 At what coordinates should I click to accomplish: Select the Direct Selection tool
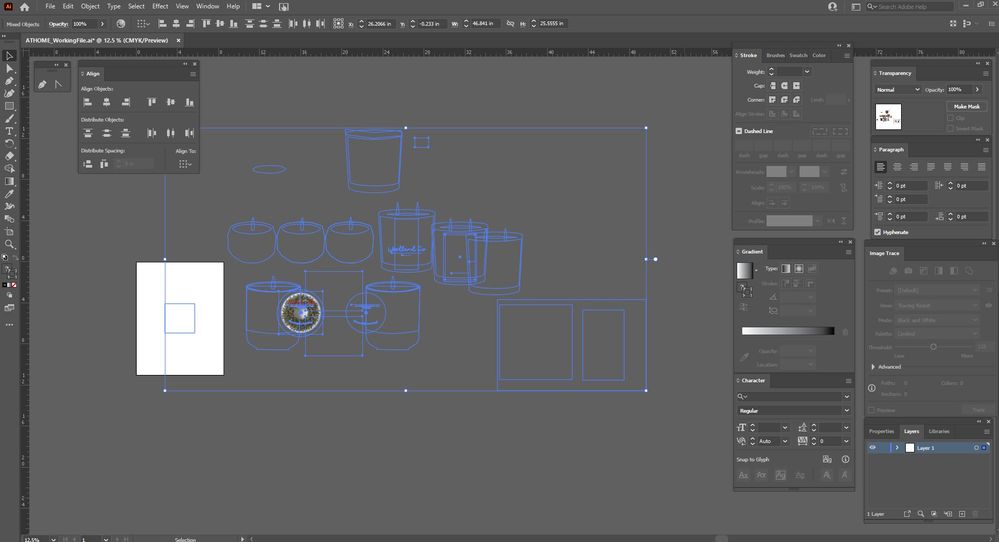tap(10, 68)
